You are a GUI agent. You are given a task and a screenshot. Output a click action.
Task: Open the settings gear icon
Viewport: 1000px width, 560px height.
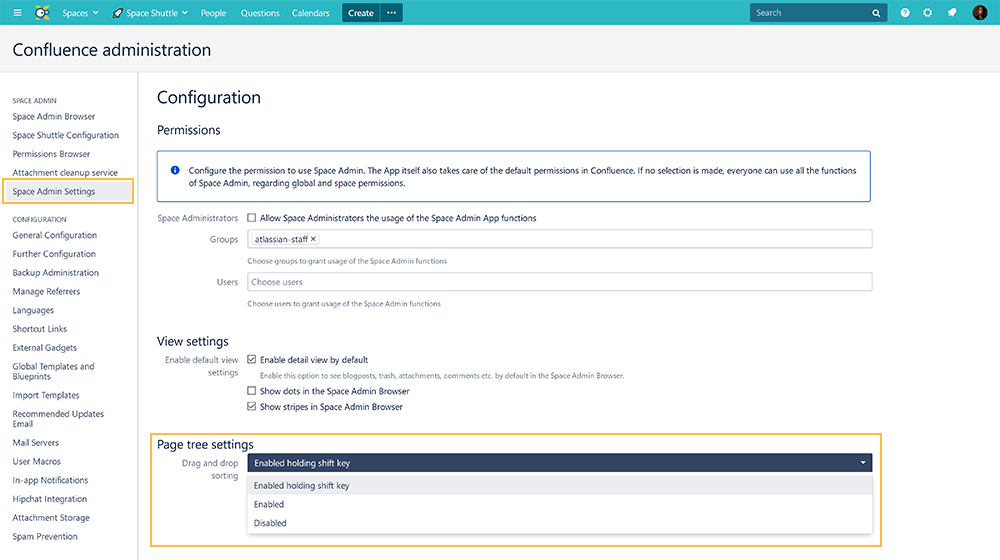[x=928, y=13]
